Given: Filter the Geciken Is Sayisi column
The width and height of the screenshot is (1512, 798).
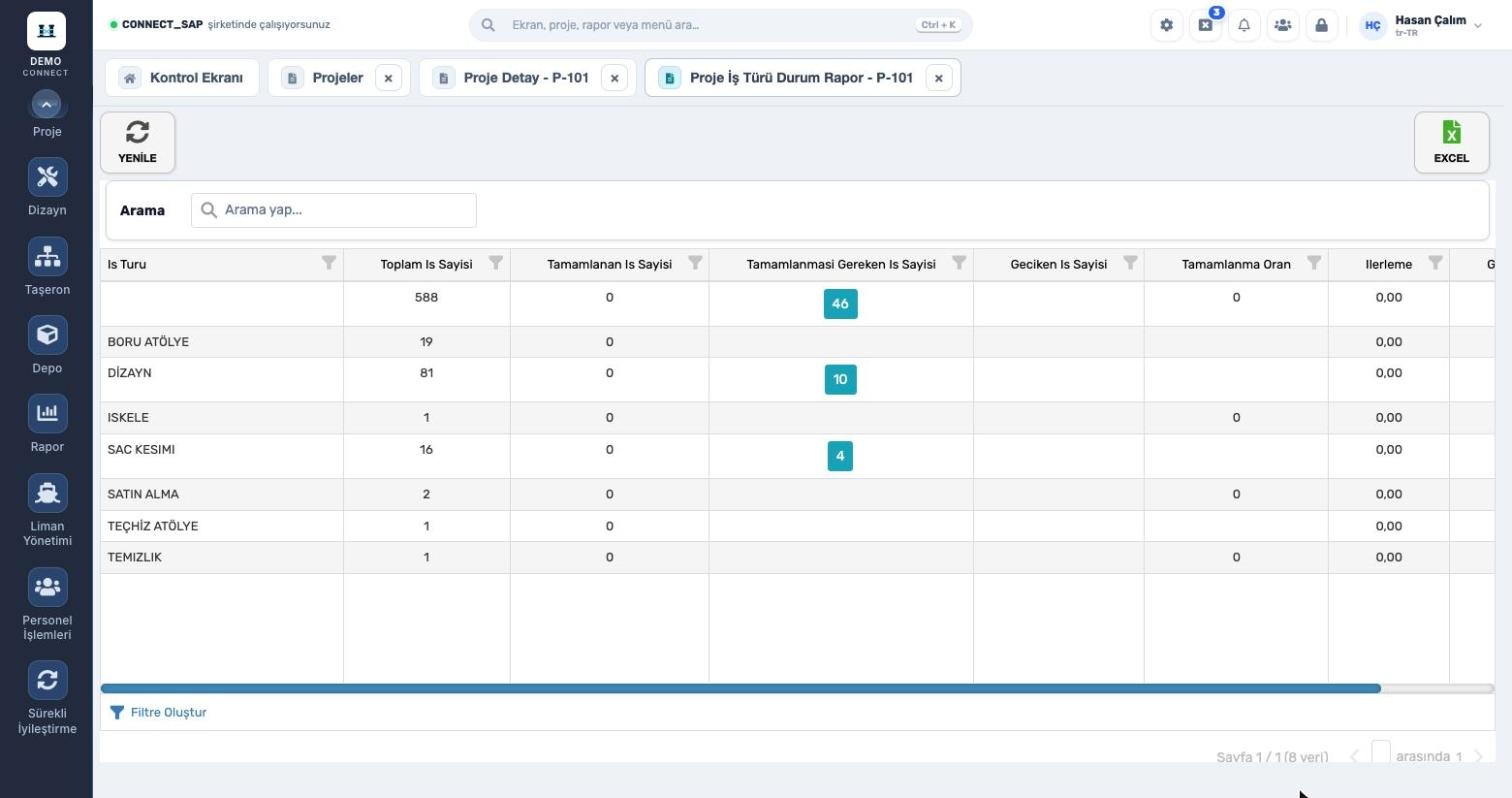Looking at the screenshot, I should 1130,263.
